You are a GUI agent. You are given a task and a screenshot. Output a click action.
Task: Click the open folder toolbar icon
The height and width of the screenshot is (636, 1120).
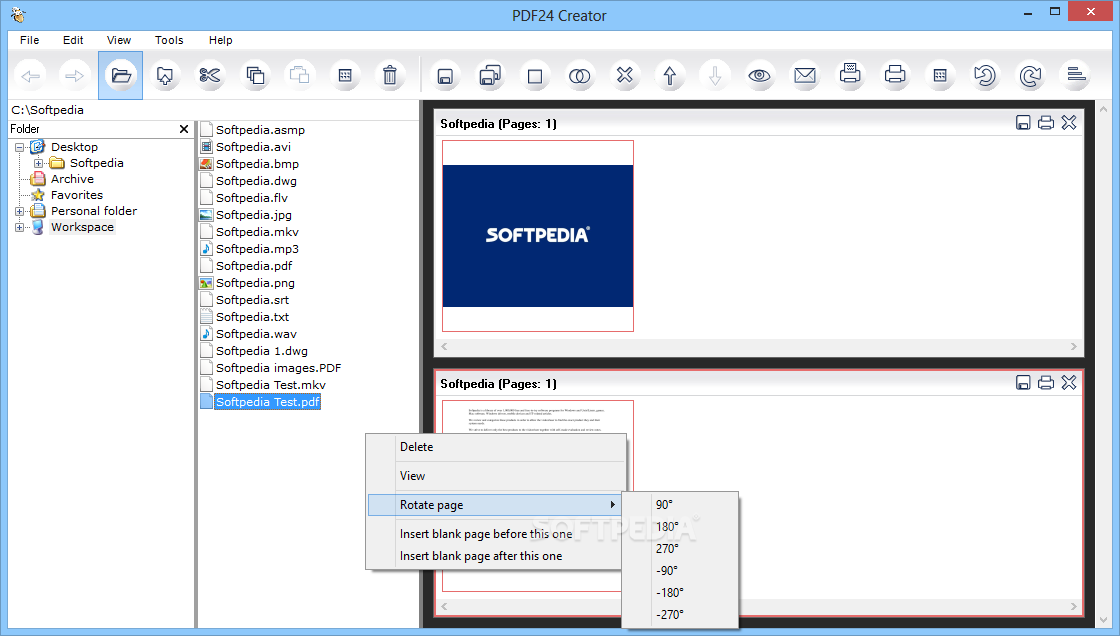[121, 76]
